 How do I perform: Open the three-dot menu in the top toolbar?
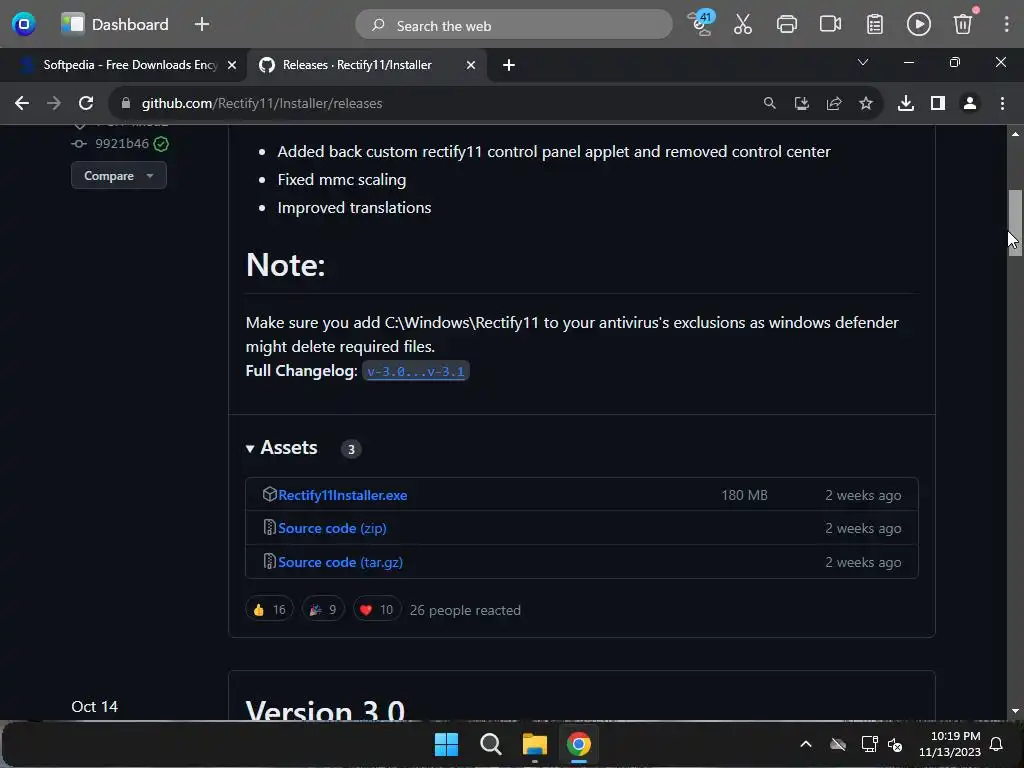(1006, 24)
